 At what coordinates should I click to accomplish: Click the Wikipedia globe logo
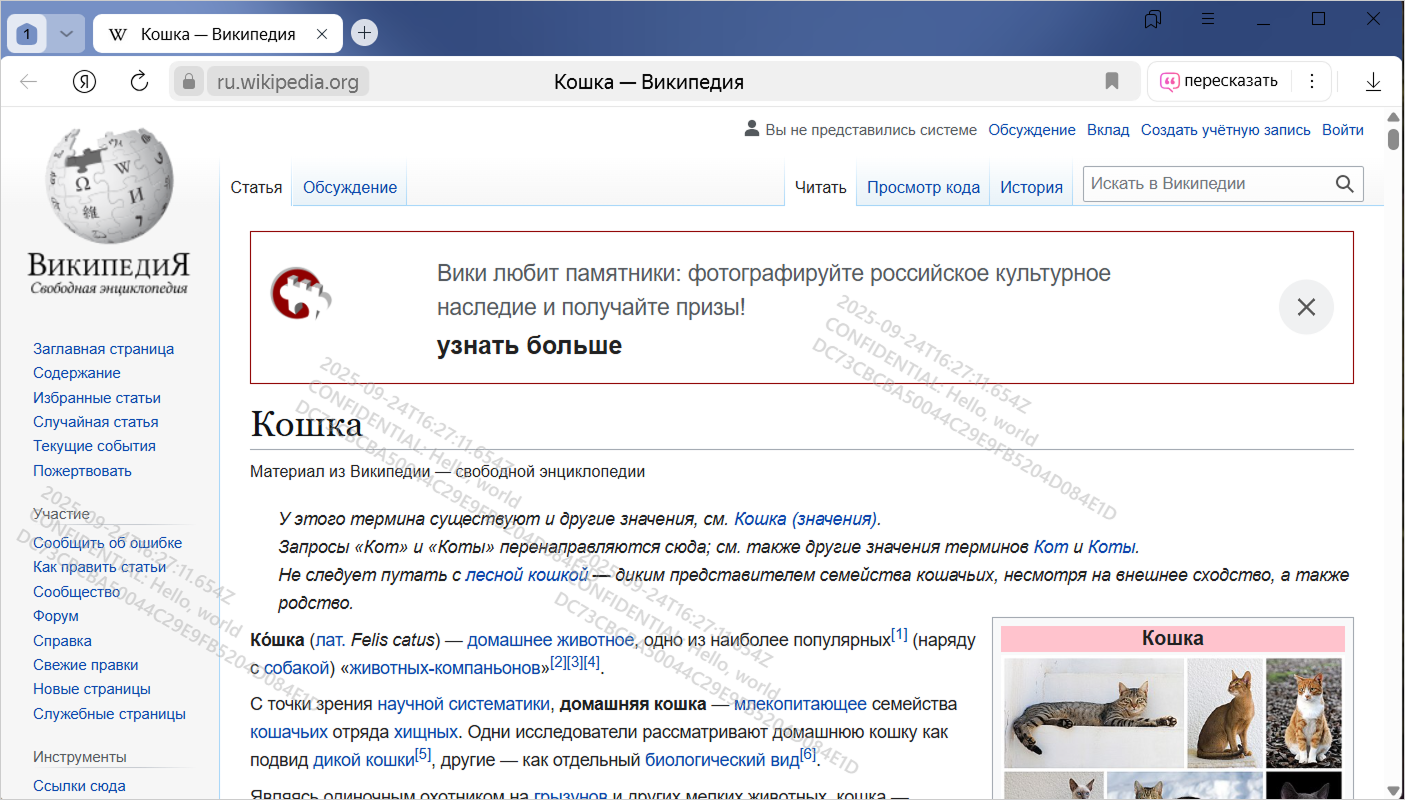(109, 186)
